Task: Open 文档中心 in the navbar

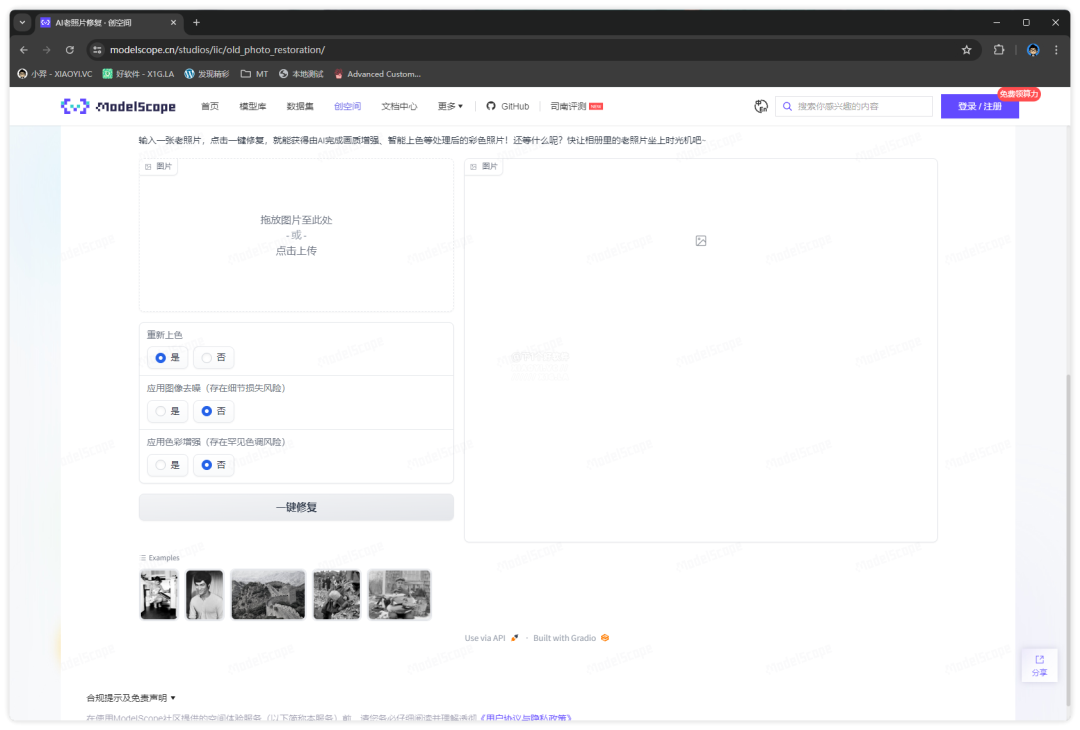Action: [x=399, y=106]
